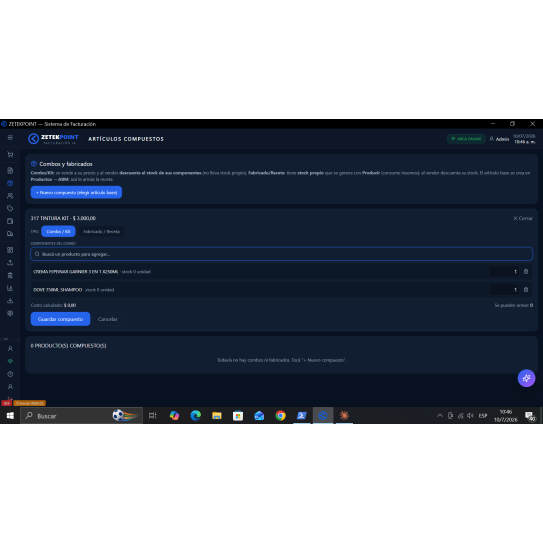Delete the DOVE 750ML SHAMPOO component
The width and height of the screenshot is (543, 543).
526,290
